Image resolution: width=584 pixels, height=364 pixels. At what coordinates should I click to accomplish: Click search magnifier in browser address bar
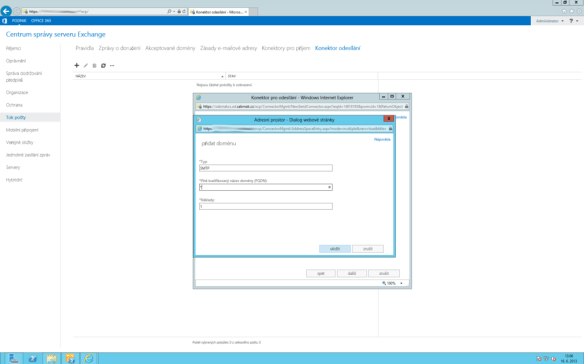(169, 12)
